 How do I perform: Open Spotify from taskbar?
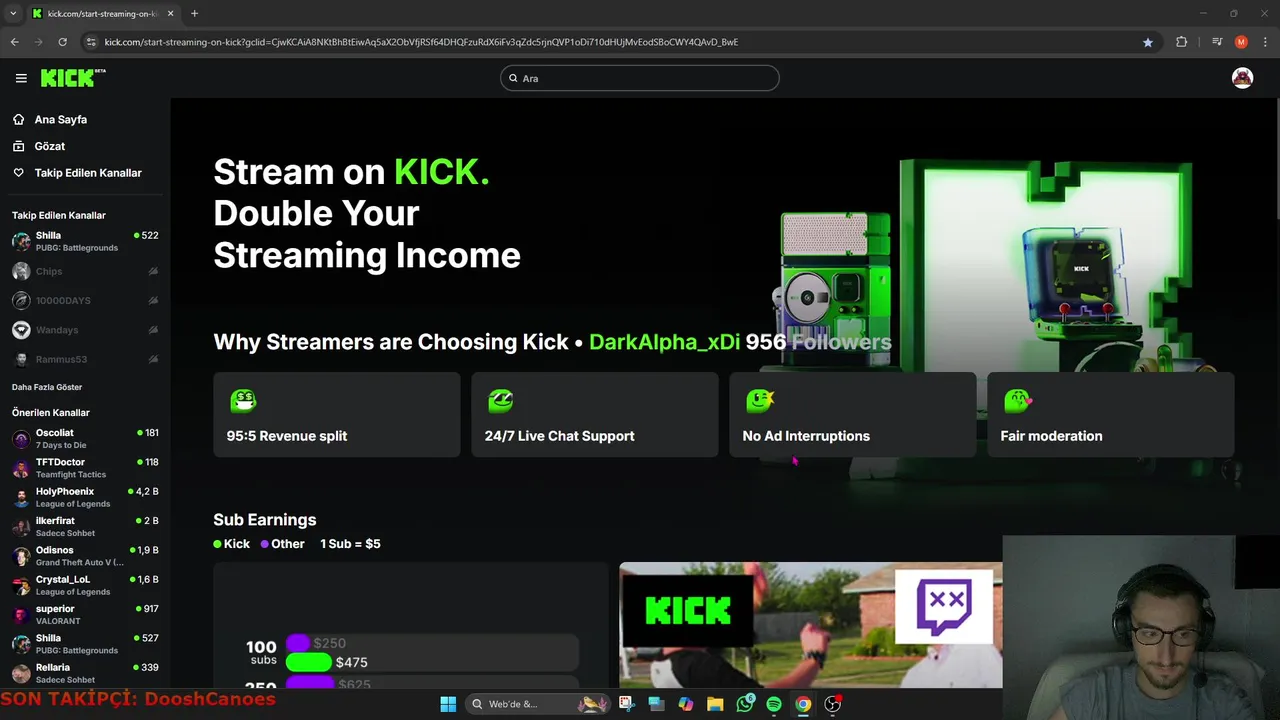(774, 704)
